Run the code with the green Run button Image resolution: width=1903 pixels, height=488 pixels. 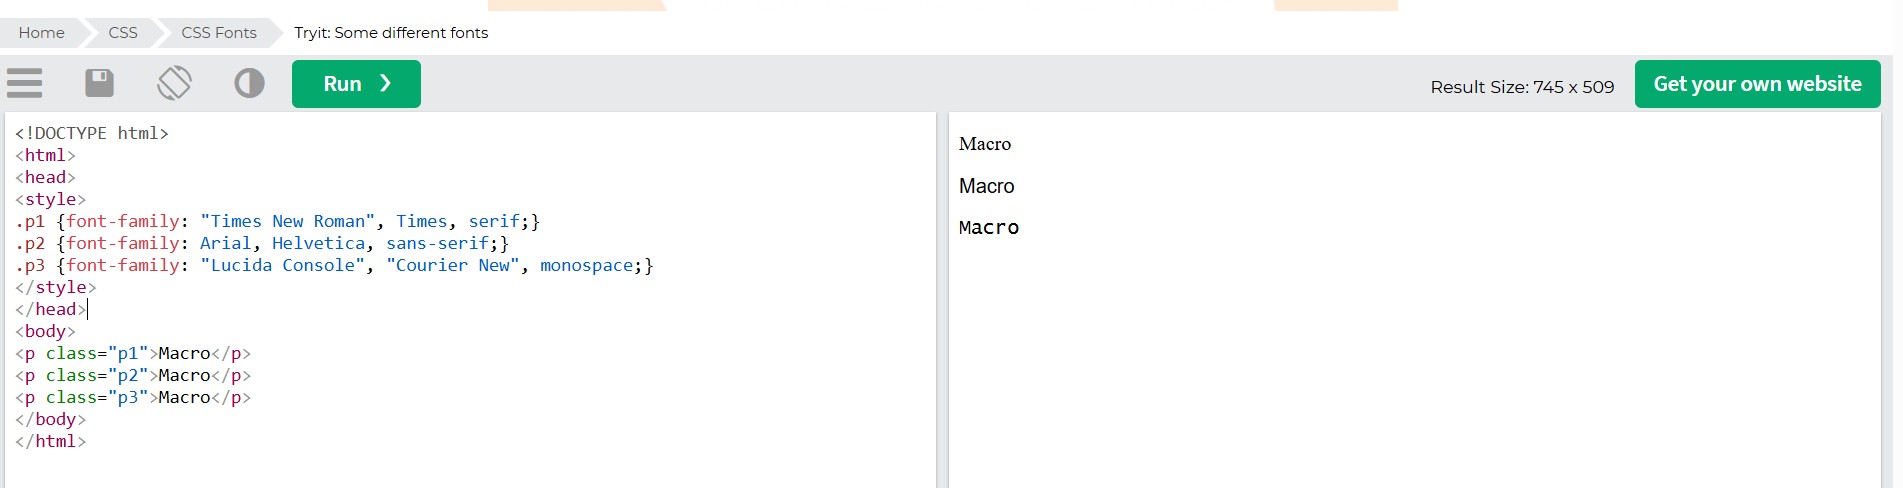[356, 84]
